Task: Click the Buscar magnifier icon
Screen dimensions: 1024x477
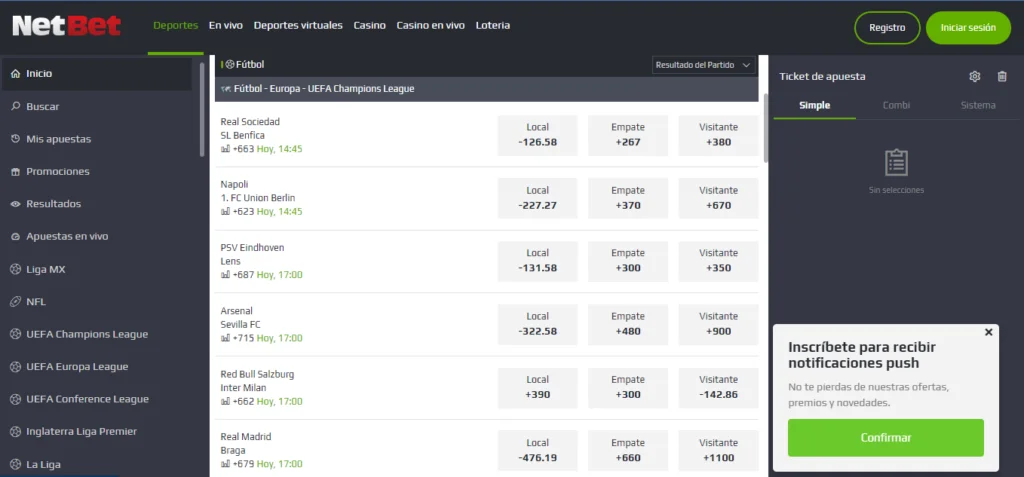Action: point(16,106)
